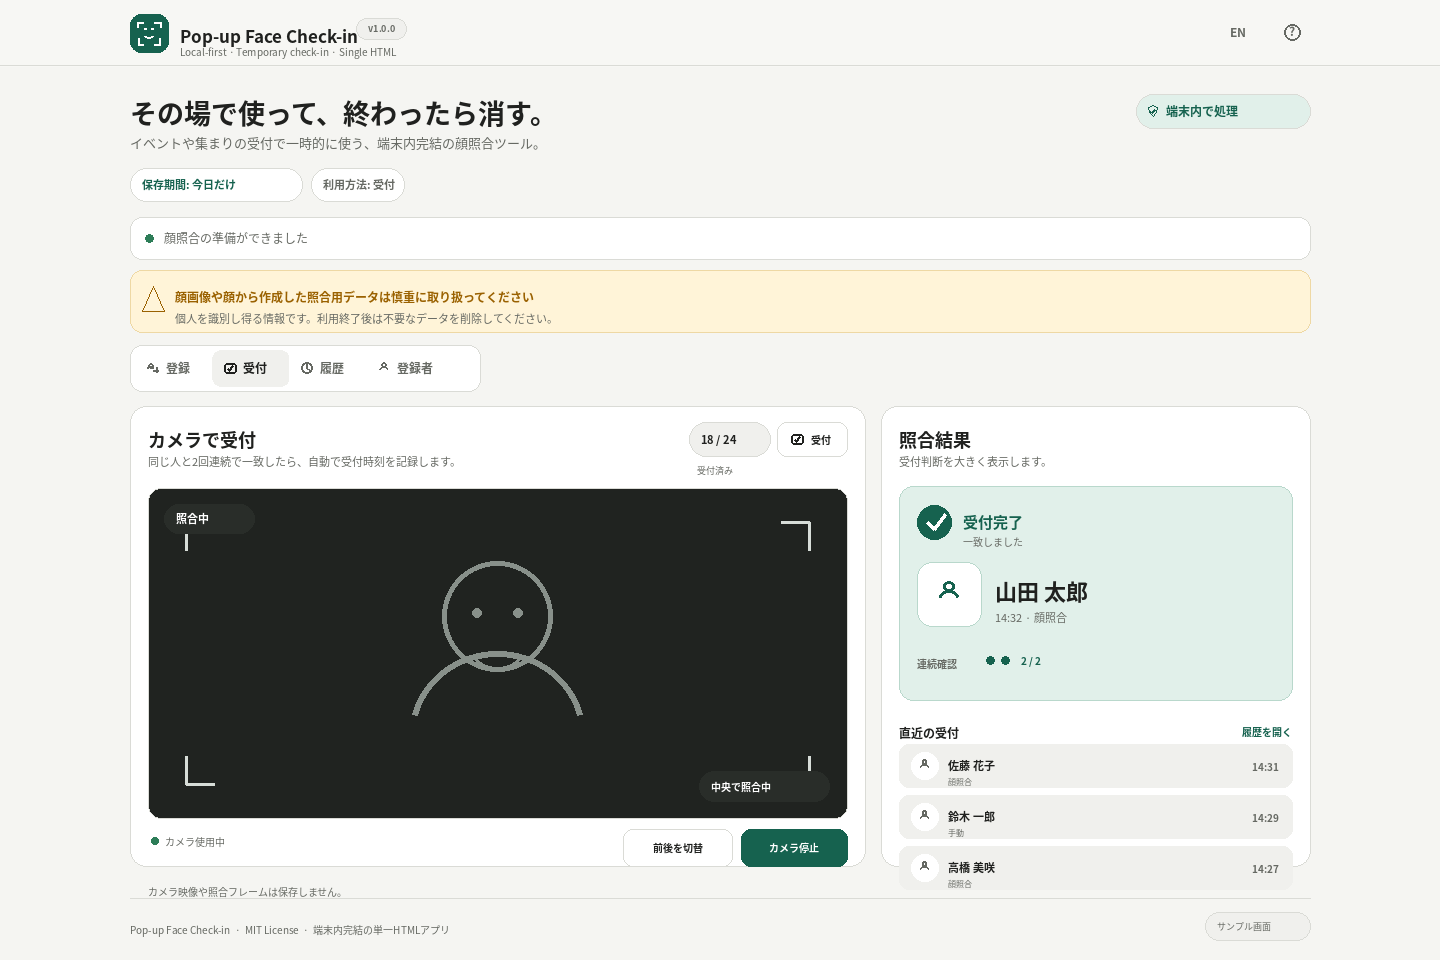Click the 18 / 24 checked-in counter
This screenshot has height=960, width=1440.
pyautogui.click(x=729, y=440)
